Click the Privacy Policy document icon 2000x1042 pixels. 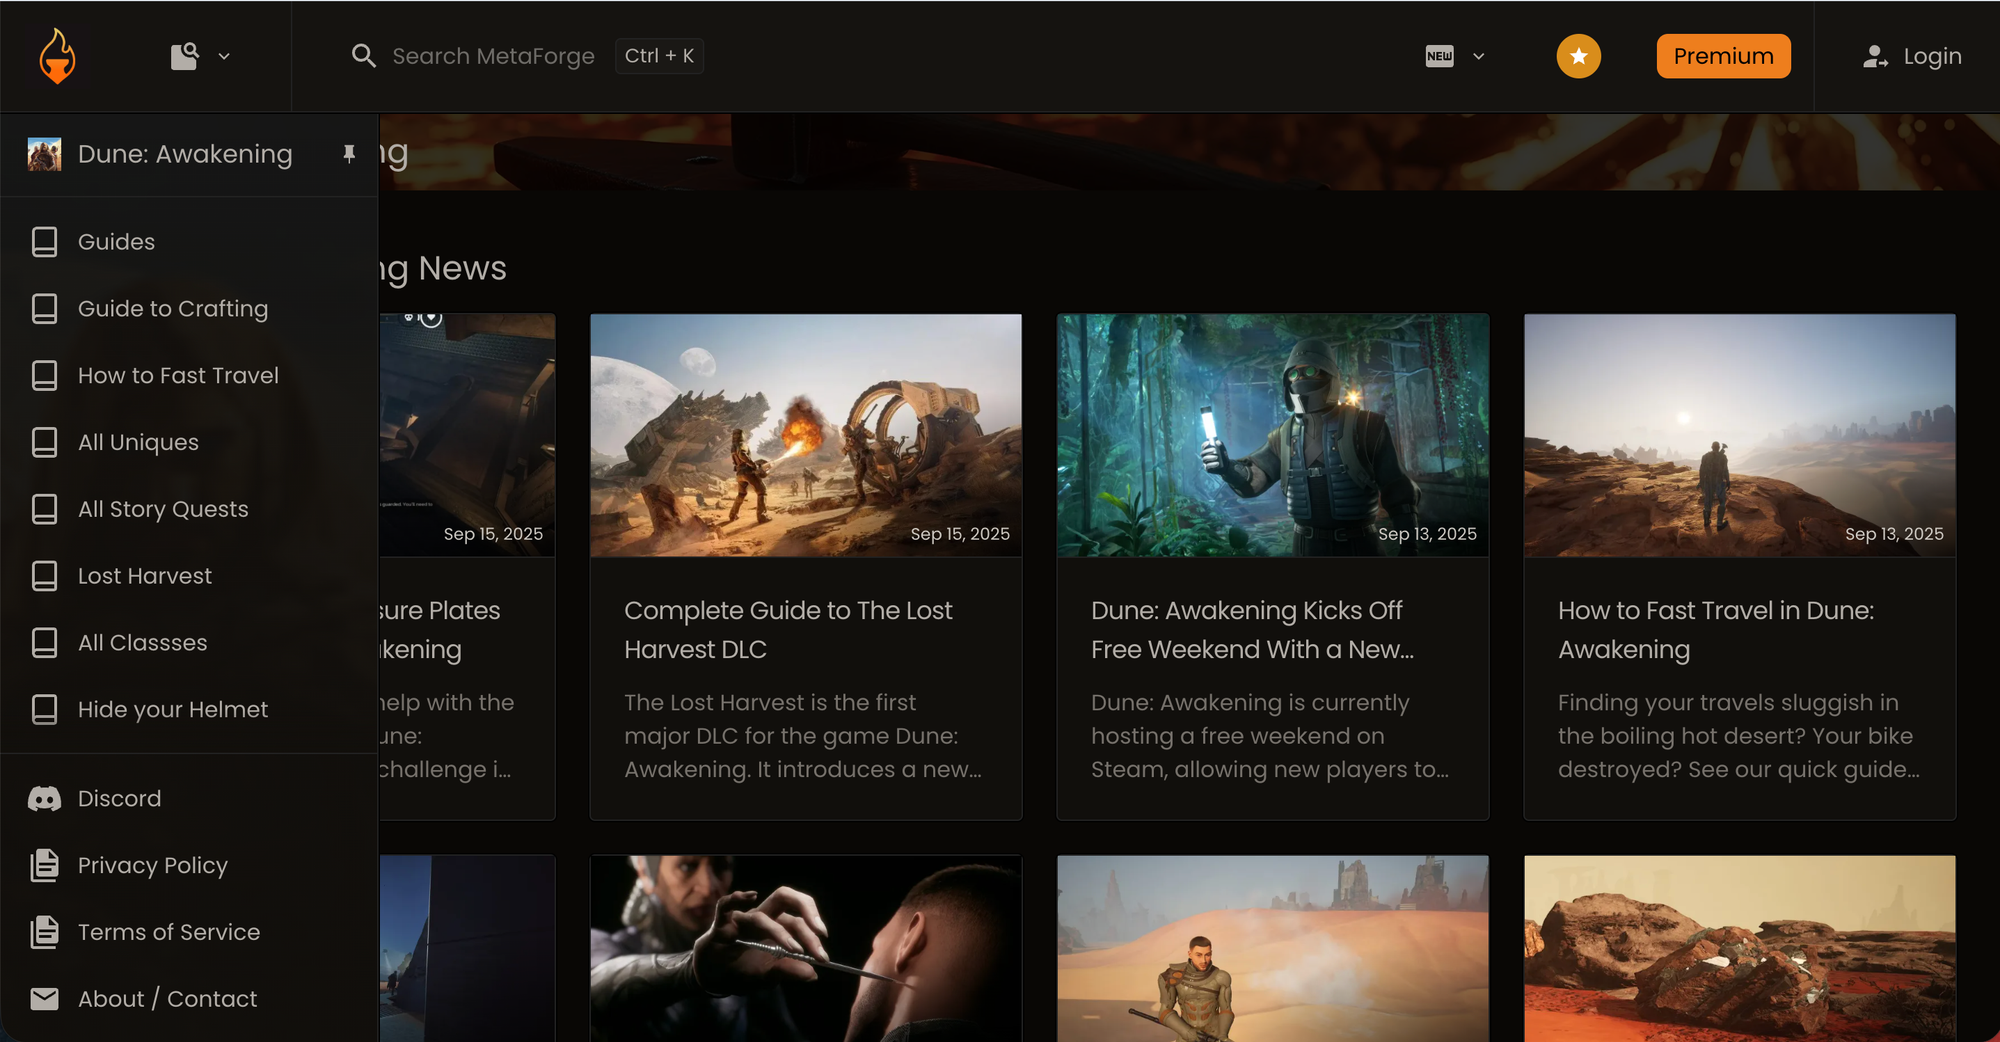coord(44,866)
